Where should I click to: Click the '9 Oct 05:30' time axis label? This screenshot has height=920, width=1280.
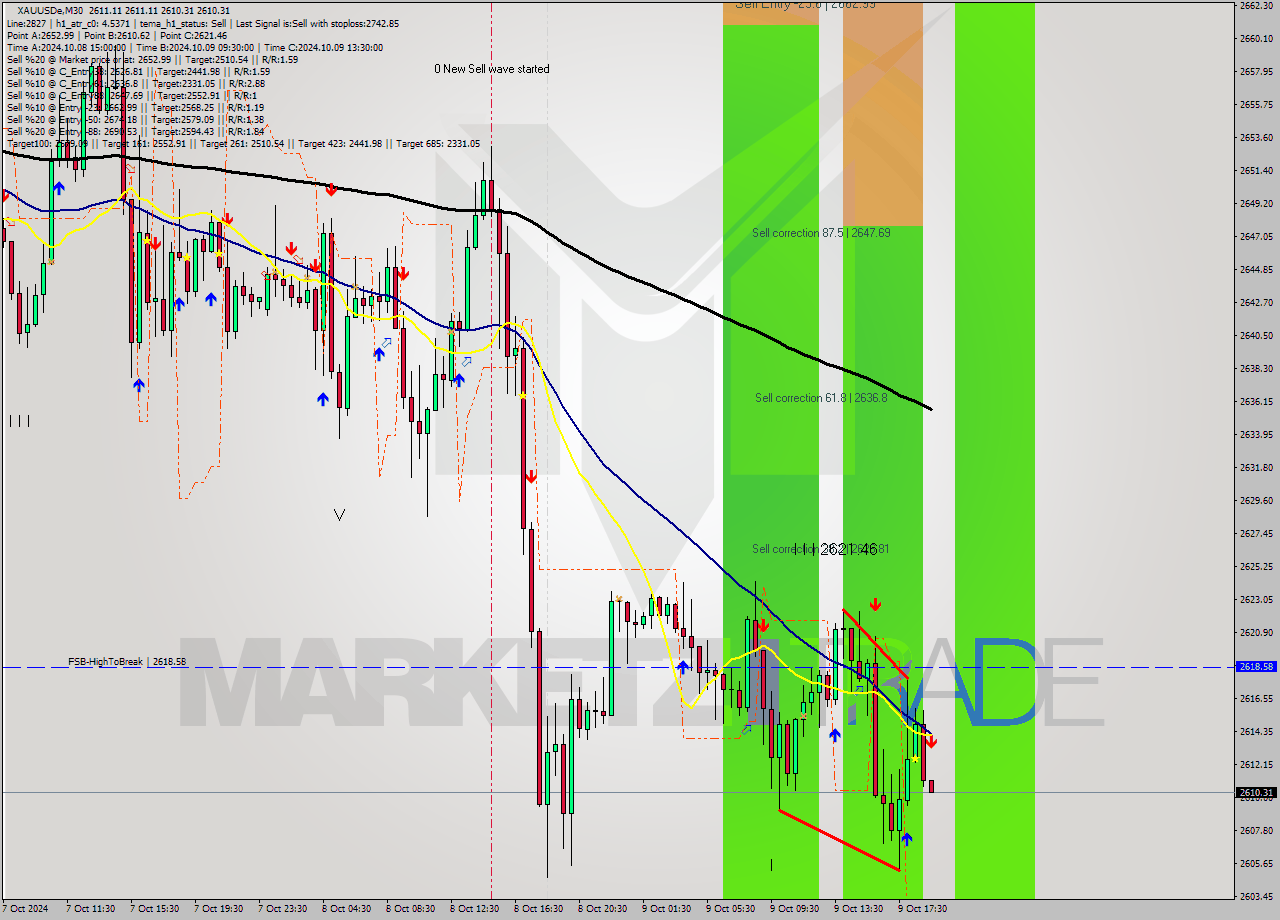pos(730,909)
